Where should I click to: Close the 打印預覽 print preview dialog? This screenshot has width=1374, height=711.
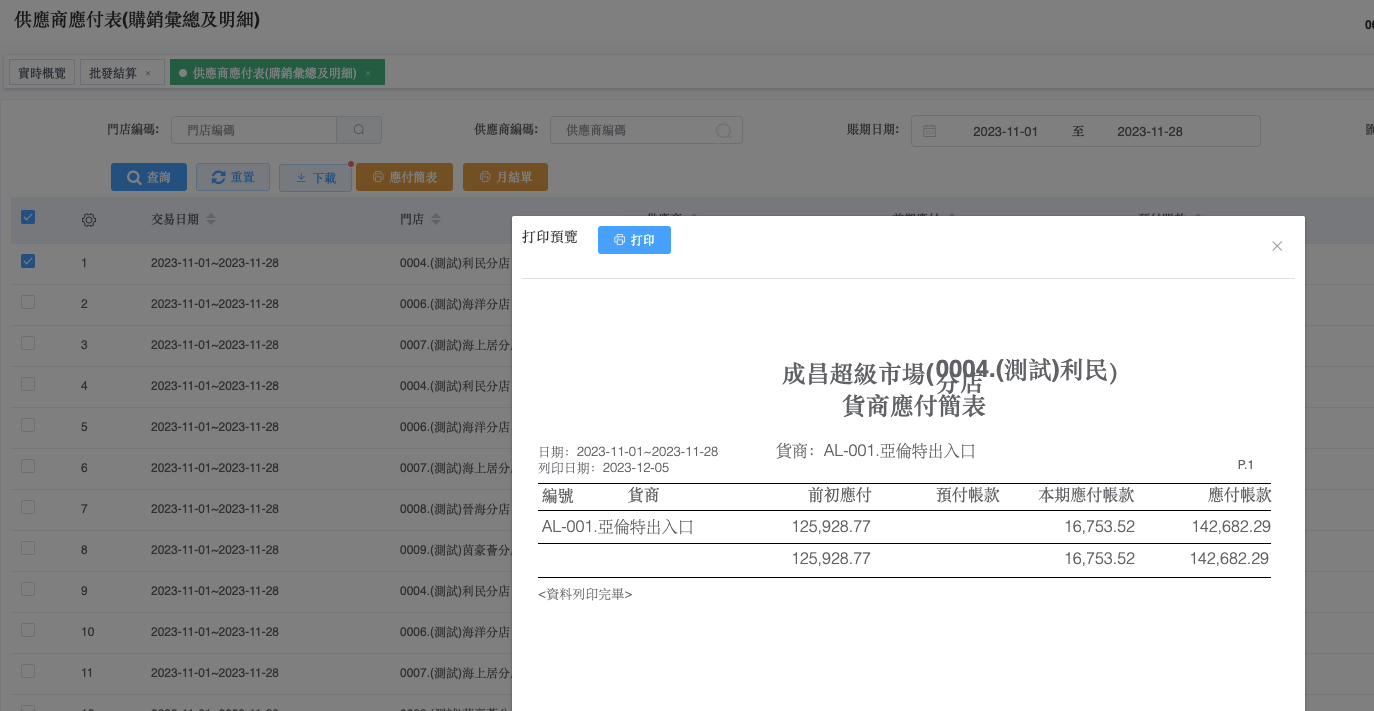pos(1277,246)
